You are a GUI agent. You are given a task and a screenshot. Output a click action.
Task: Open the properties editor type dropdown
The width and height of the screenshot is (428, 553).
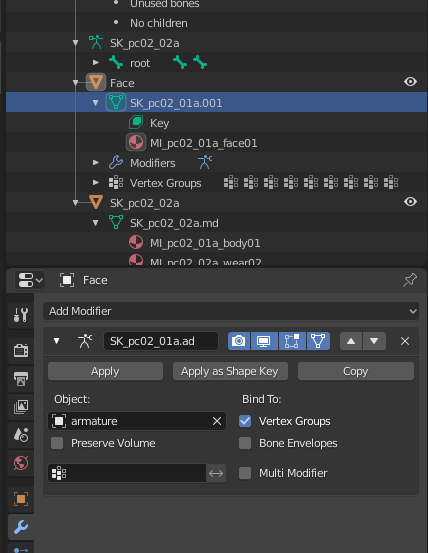point(30,280)
